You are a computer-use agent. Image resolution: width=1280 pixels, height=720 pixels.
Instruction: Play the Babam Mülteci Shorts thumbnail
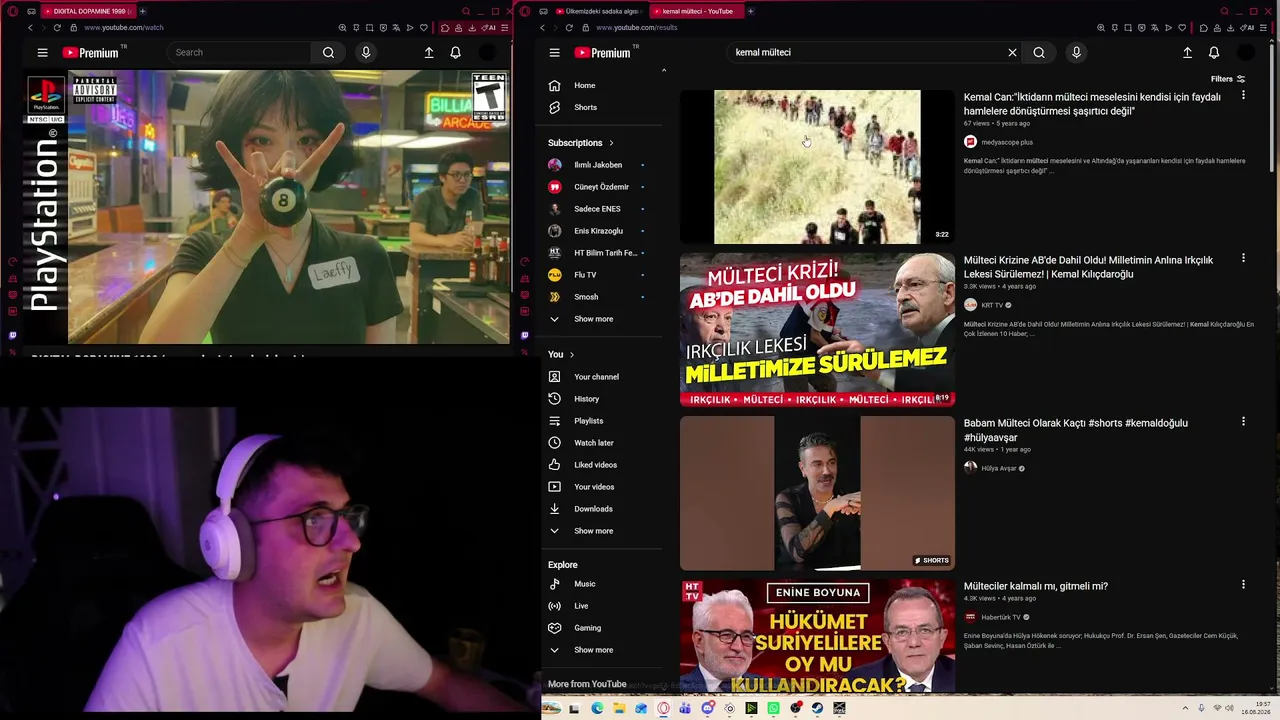(817, 493)
